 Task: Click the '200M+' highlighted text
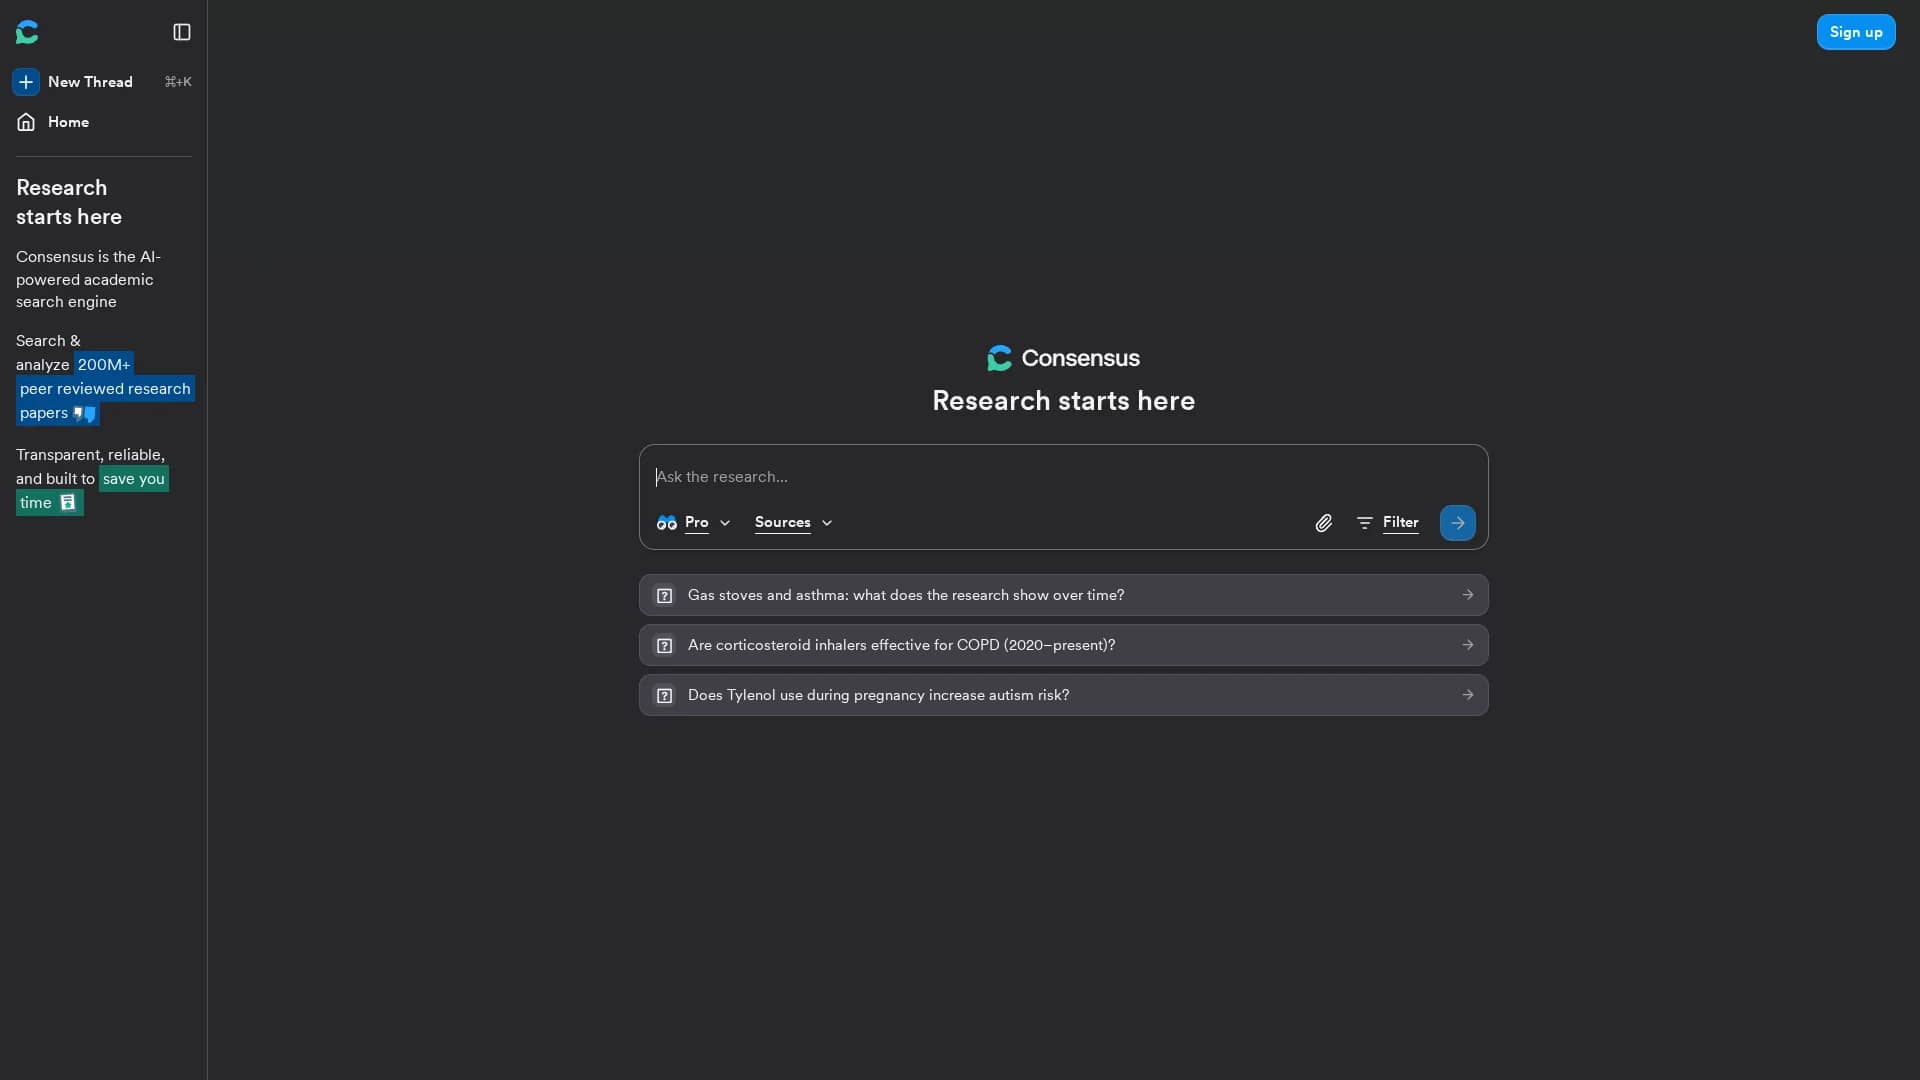tap(104, 365)
